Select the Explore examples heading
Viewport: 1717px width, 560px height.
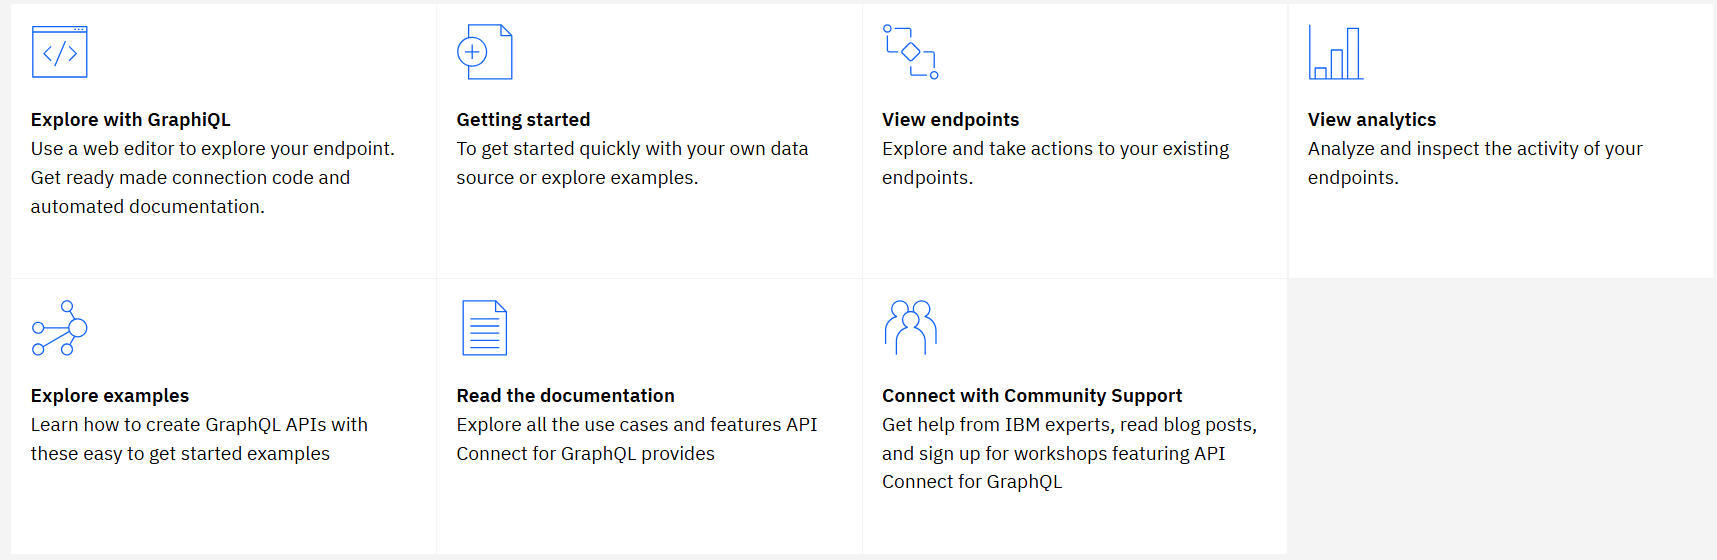[110, 396]
